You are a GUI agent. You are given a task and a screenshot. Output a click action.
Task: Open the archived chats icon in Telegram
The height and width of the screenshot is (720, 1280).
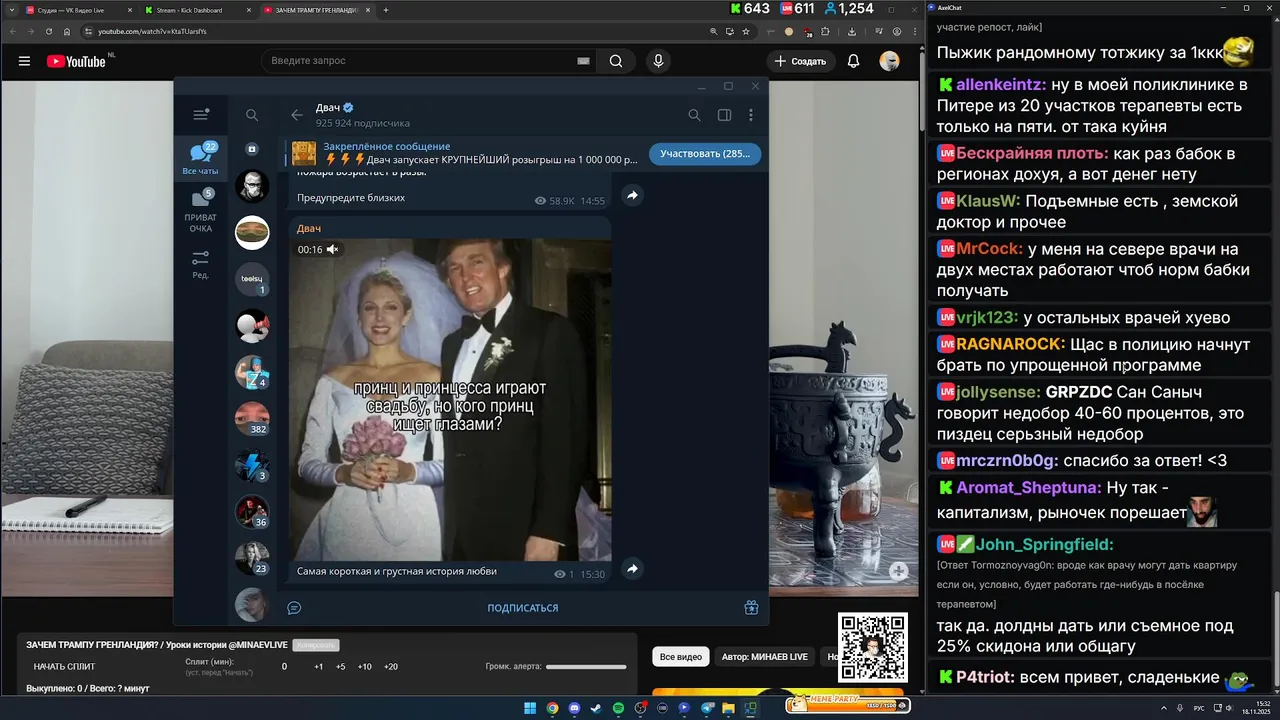tap(252, 149)
